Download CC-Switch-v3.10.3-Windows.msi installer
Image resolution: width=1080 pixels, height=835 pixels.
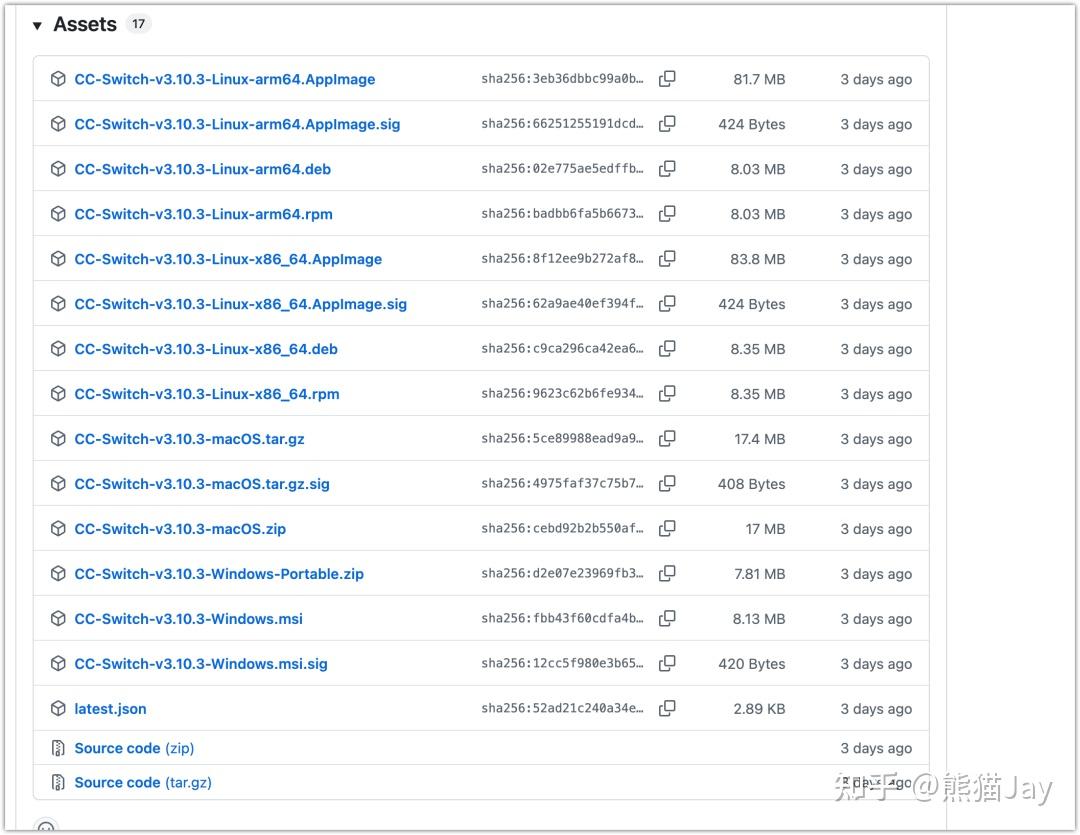pyautogui.click(x=188, y=619)
